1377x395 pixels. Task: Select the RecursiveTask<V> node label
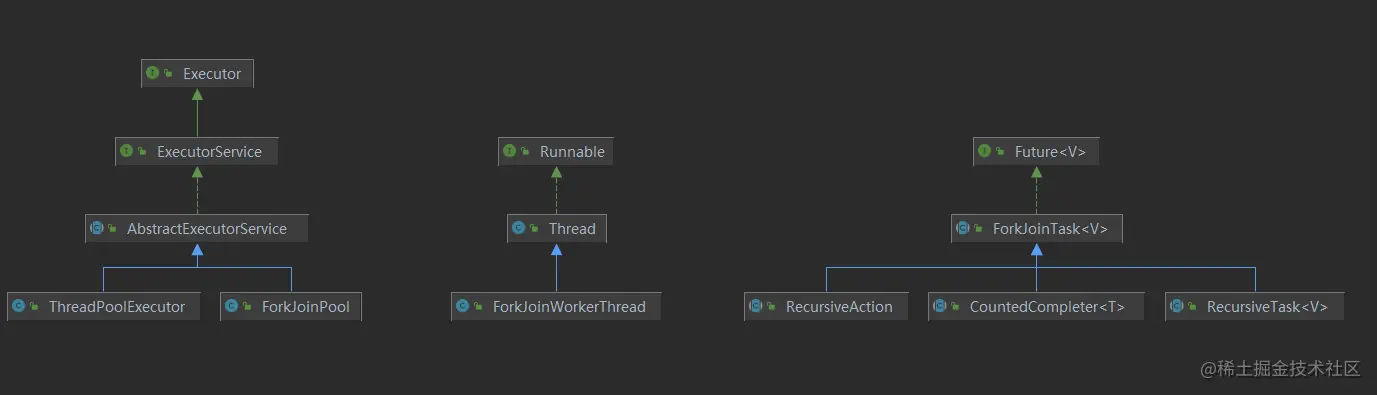(1267, 307)
